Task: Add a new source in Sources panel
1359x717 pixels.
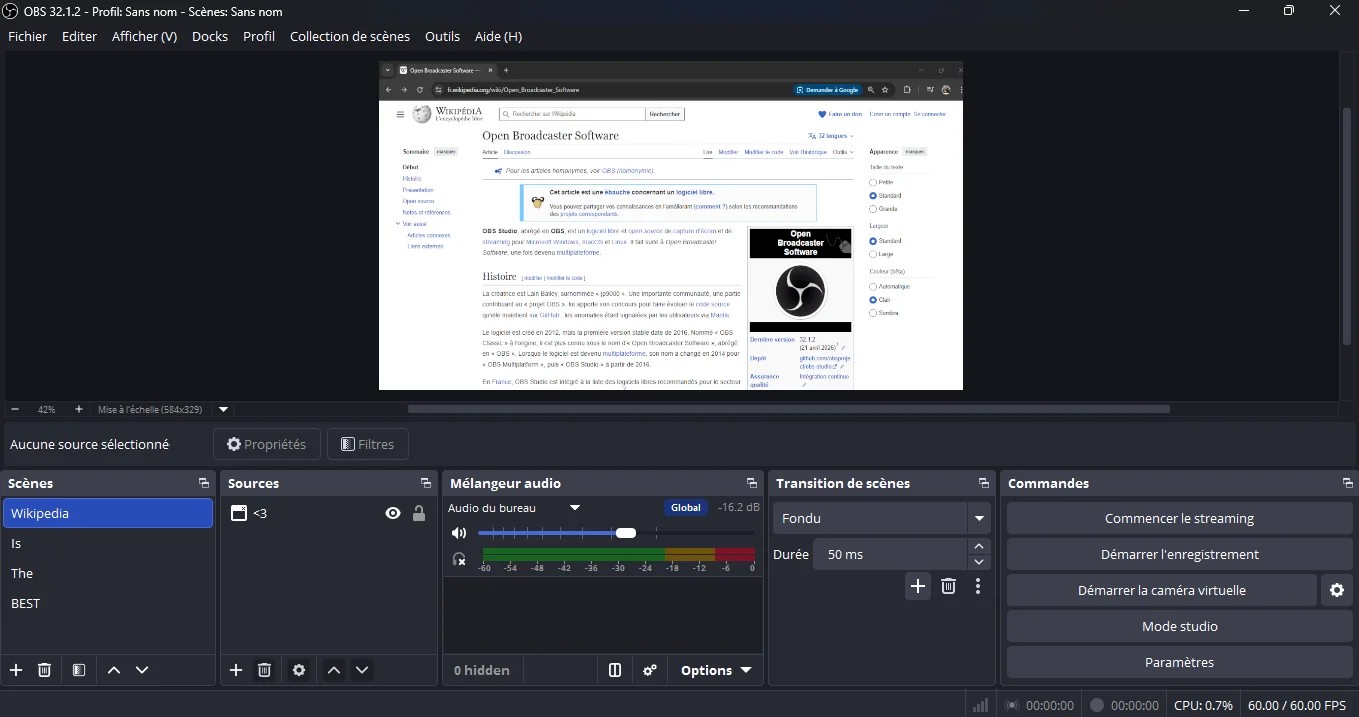Action: (236, 670)
